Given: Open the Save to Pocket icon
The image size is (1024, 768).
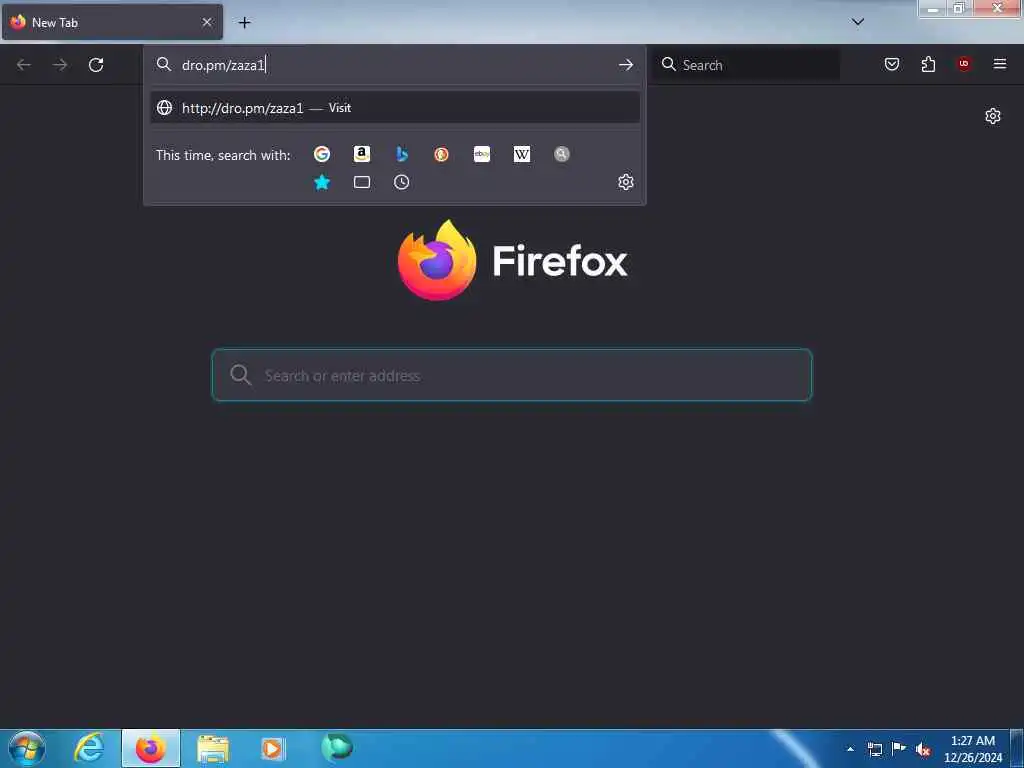Looking at the screenshot, I should coord(892,64).
